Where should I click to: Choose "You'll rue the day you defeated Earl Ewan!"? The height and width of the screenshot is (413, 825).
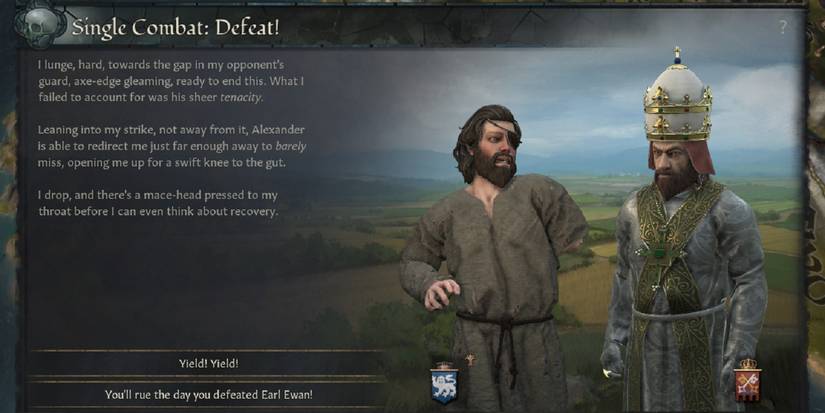pyautogui.click(x=208, y=394)
